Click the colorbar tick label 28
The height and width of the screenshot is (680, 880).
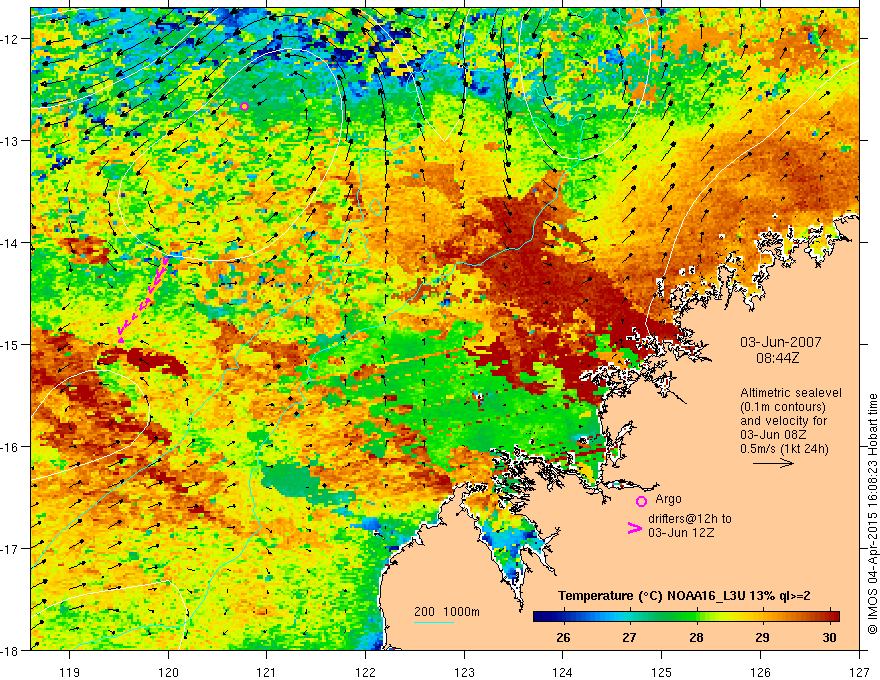(x=696, y=638)
